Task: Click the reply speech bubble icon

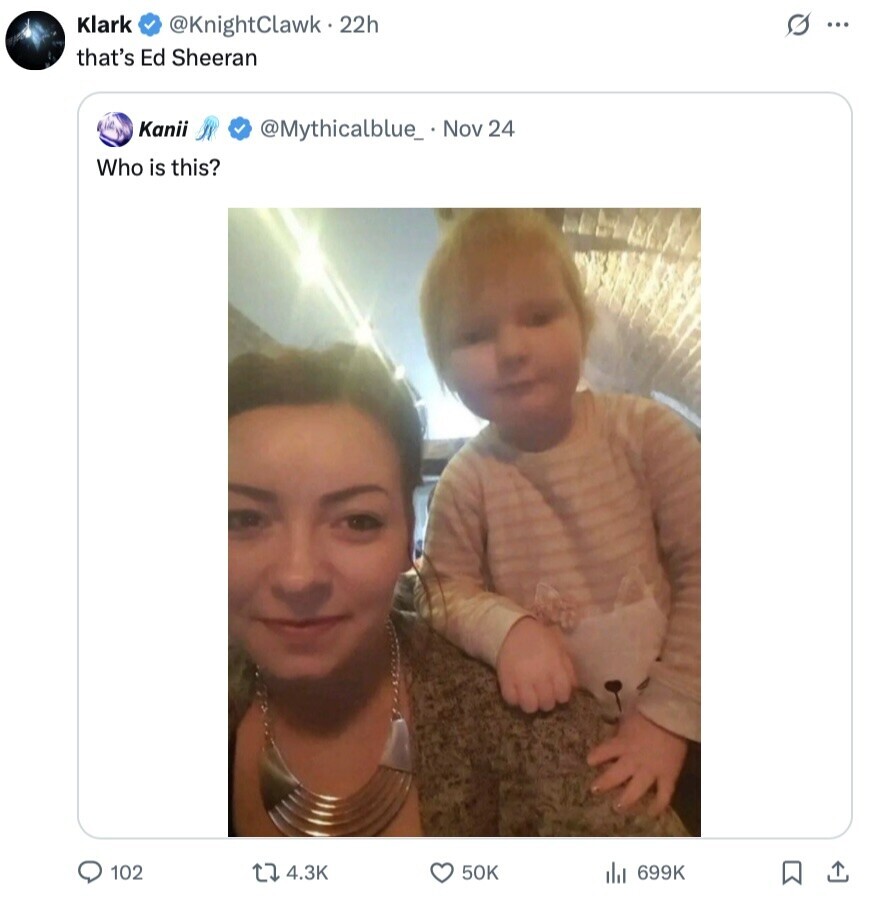Action: point(91,872)
